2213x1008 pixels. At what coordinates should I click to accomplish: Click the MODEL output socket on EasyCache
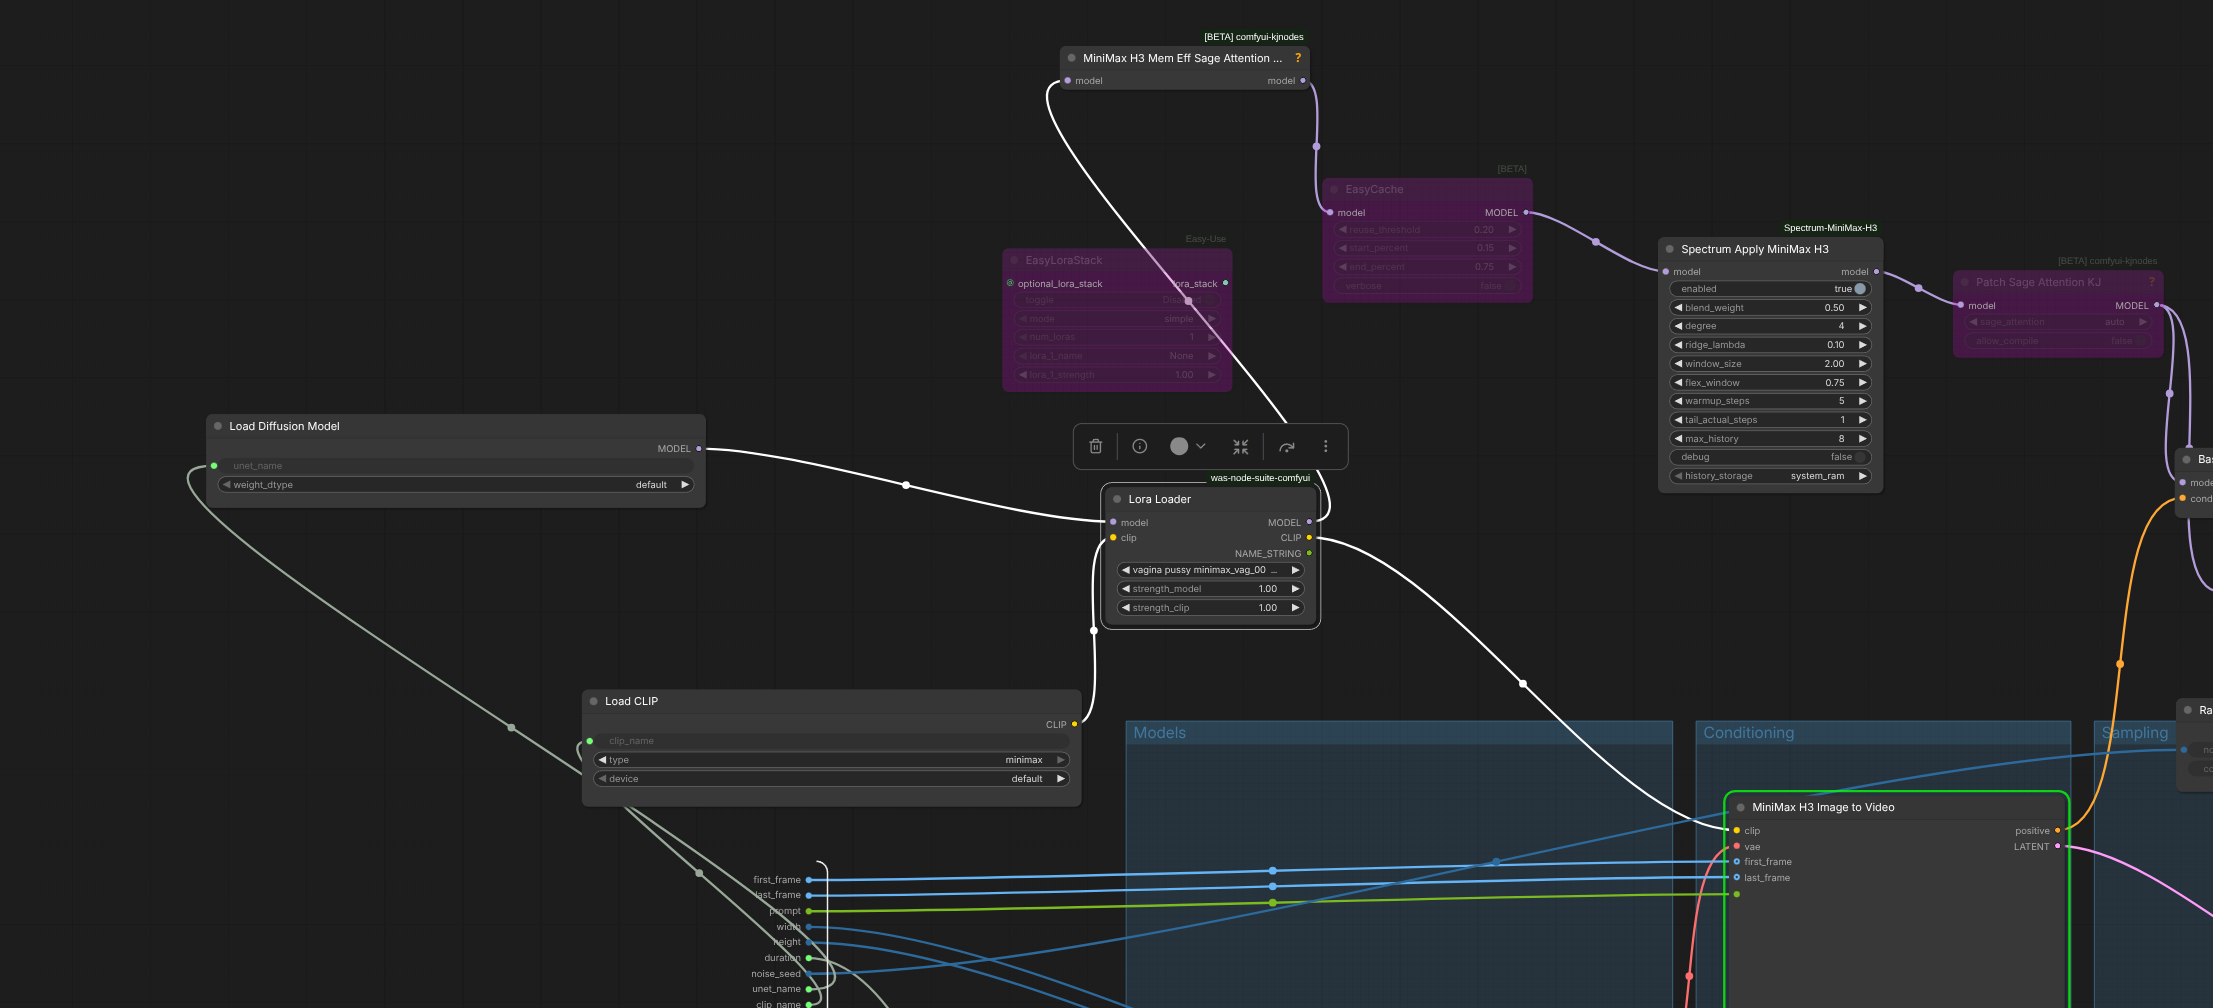pyautogui.click(x=1525, y=212)
